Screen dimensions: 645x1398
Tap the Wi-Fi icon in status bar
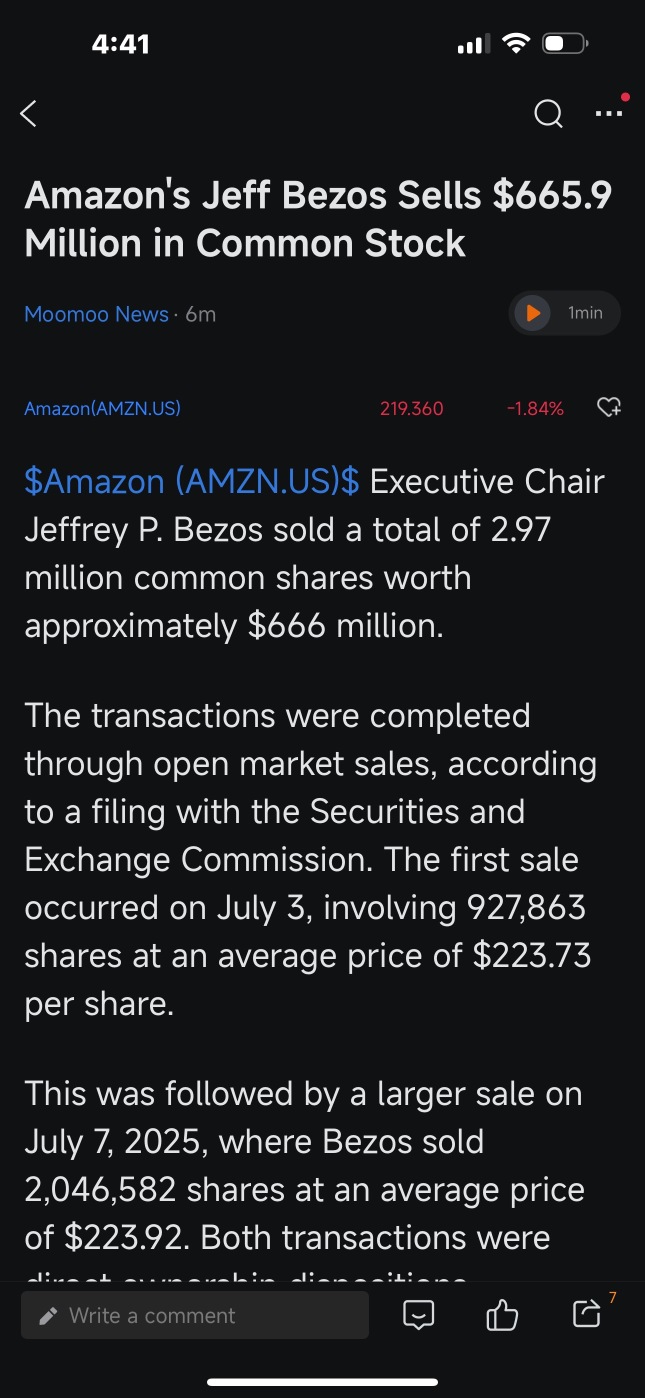point(515,43)
